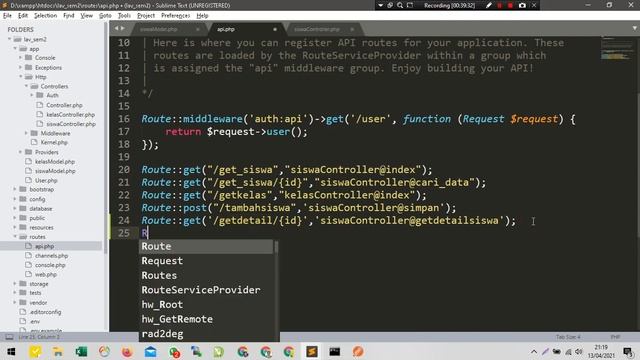Image resolution: width=640 pixels, height=360 pixels.
Task: Open the Edit menu
Action: click(x=23, y=16)
